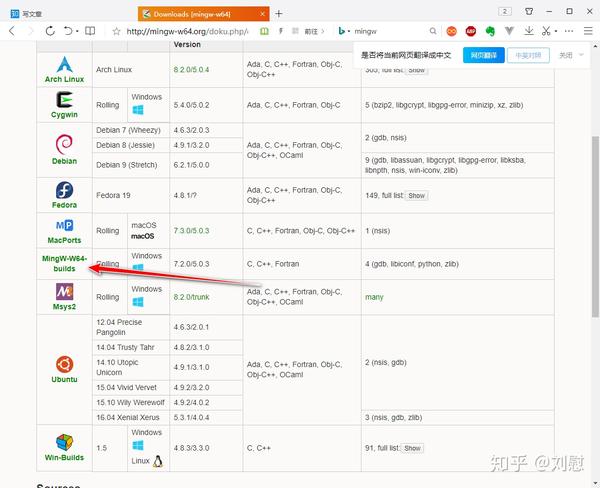Viewport: 600px width, 488px height.
Task: Open the reading mode book icon
Action: (90, 31)
